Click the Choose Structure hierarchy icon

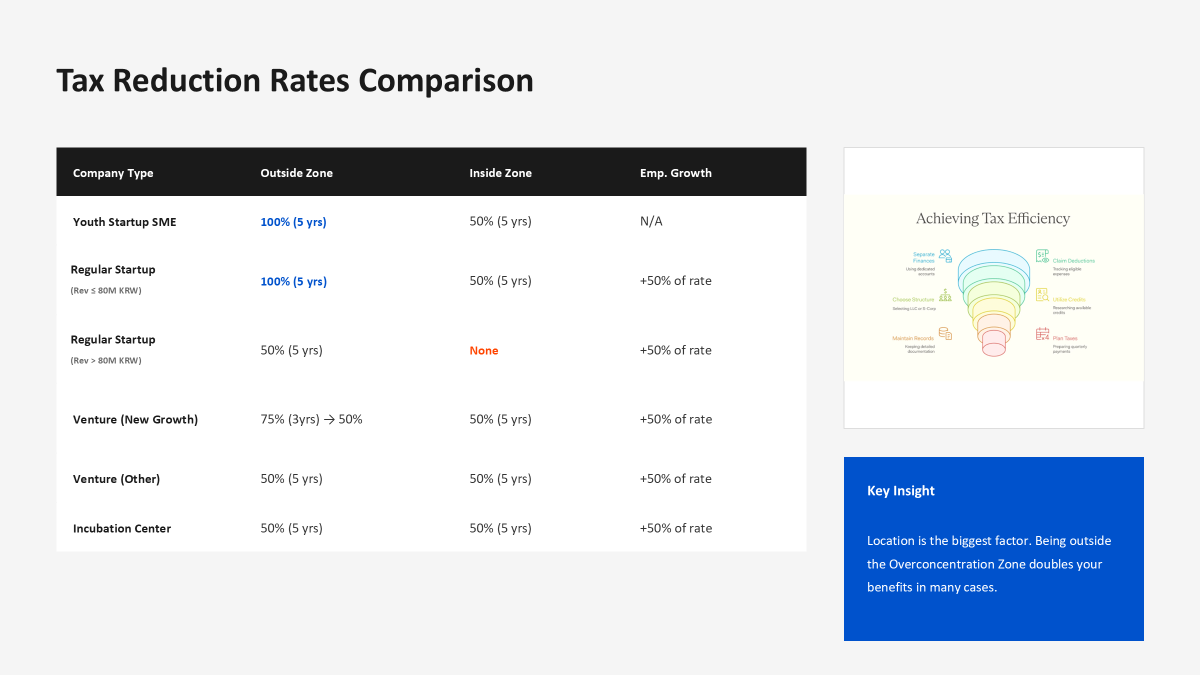944,295
